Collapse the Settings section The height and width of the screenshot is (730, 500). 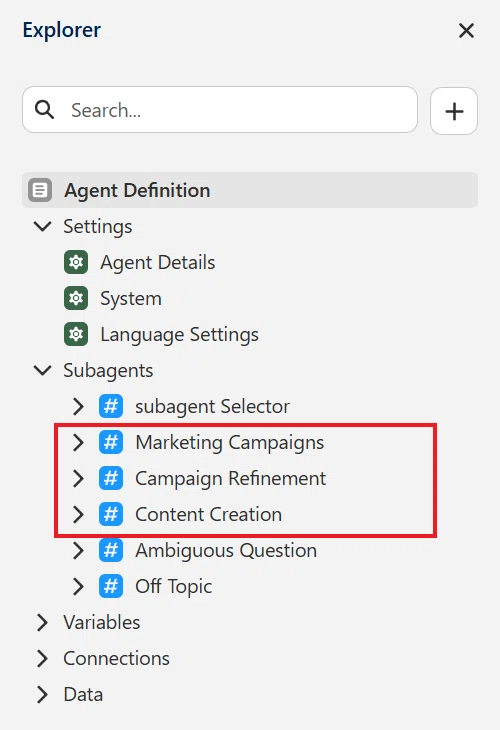pyautogui.click(x=43, y=226)
